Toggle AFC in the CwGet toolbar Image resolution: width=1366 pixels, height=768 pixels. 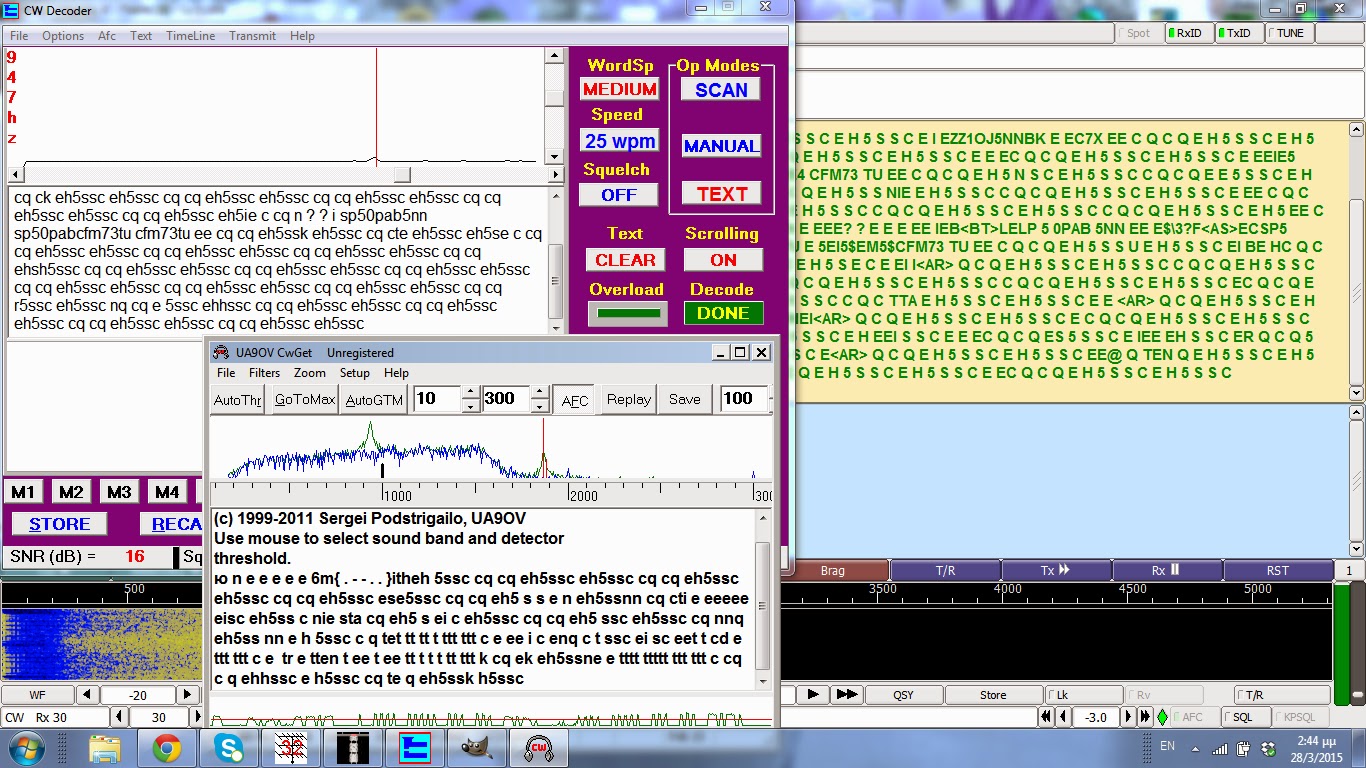[x=574, y=399]
